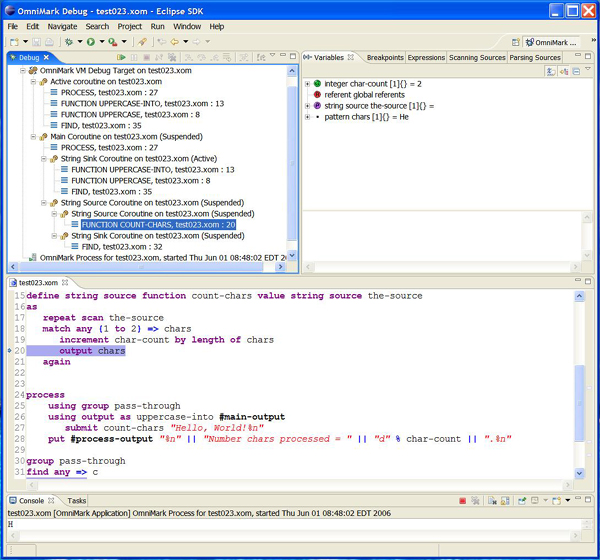Select the referent global referents variable

click(364, 95)
